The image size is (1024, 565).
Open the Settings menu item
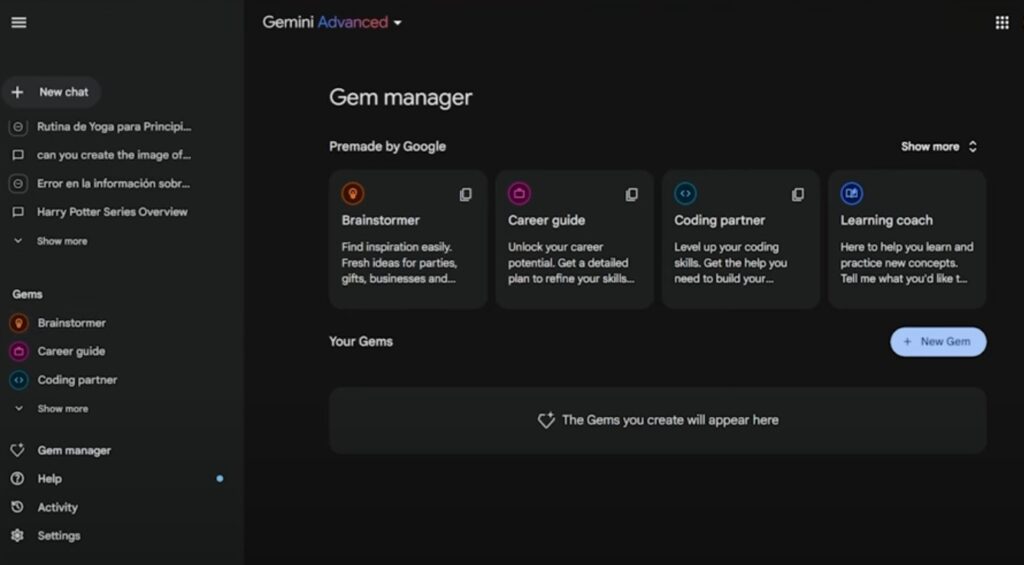tap(59, 536)
